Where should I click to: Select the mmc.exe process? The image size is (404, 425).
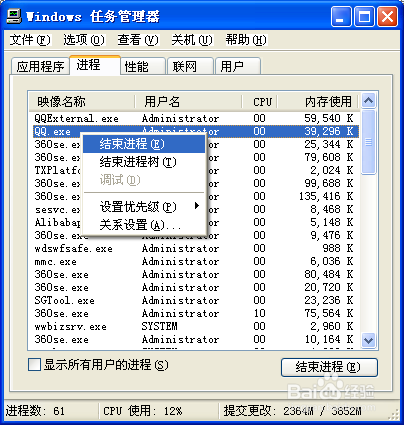[x=56, y=262]
